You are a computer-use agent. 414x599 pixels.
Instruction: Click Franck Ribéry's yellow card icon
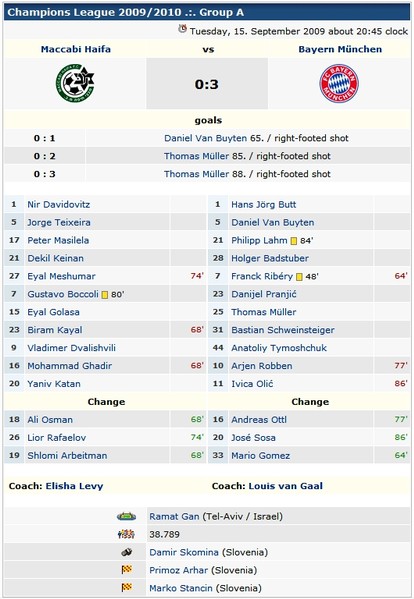click(299, 277)
